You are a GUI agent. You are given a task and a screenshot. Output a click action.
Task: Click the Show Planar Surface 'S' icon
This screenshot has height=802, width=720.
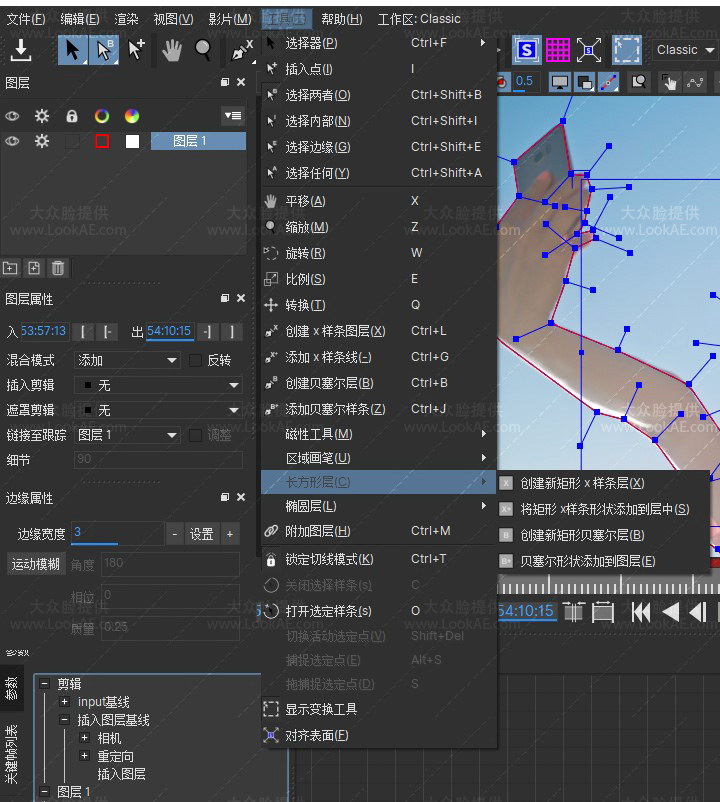[x=526, y=50]
